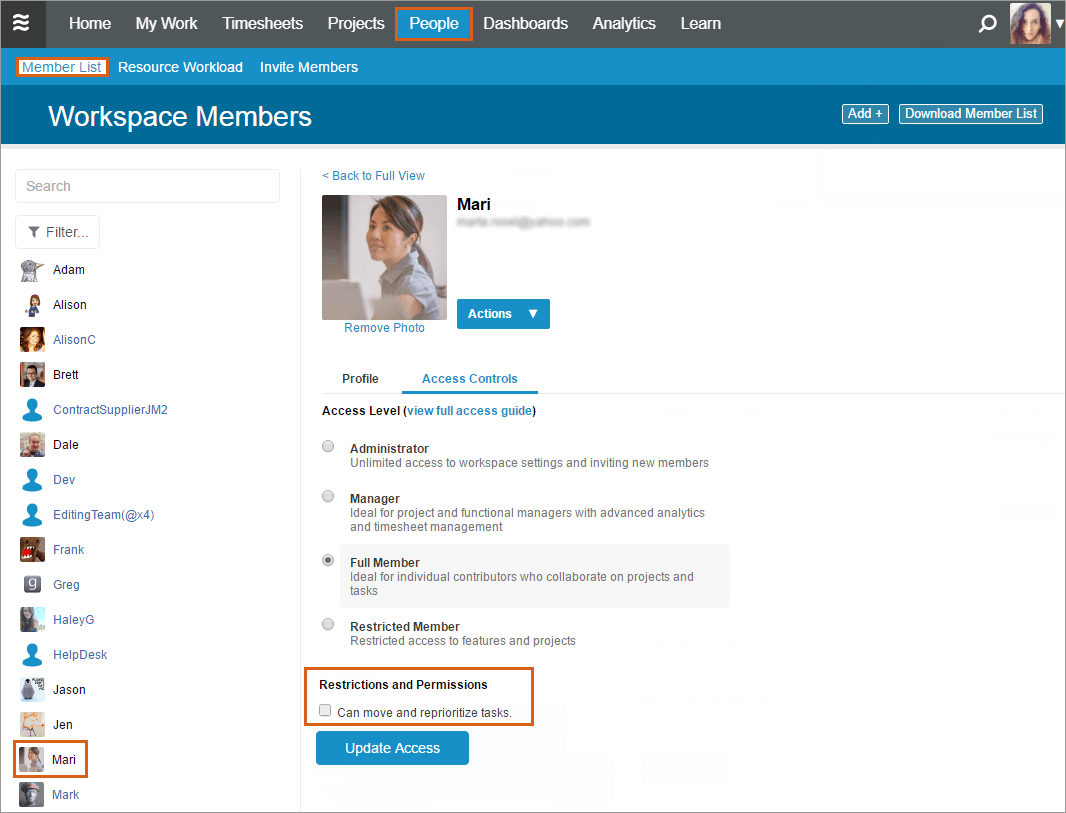Click Dale's avatar photo
The width and height of the screenshot is (1066, 813).
32,445
